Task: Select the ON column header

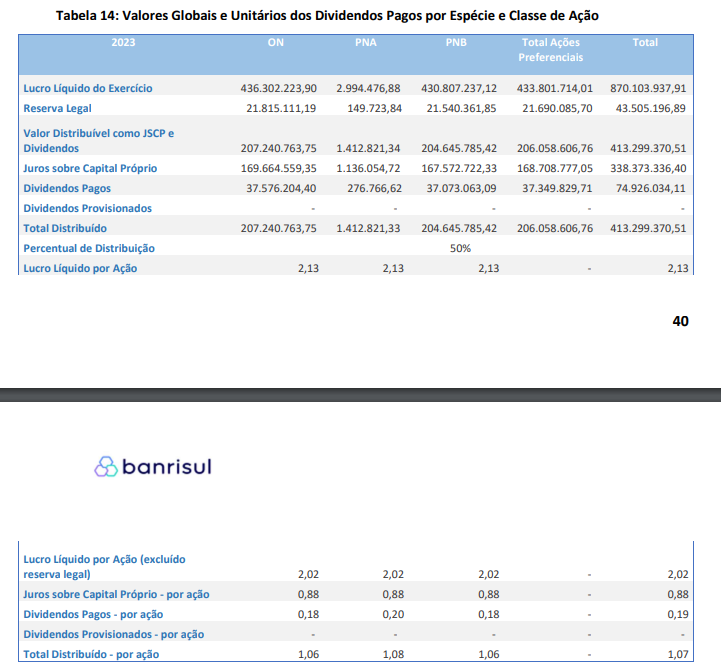Action: (x=275, y=42)
